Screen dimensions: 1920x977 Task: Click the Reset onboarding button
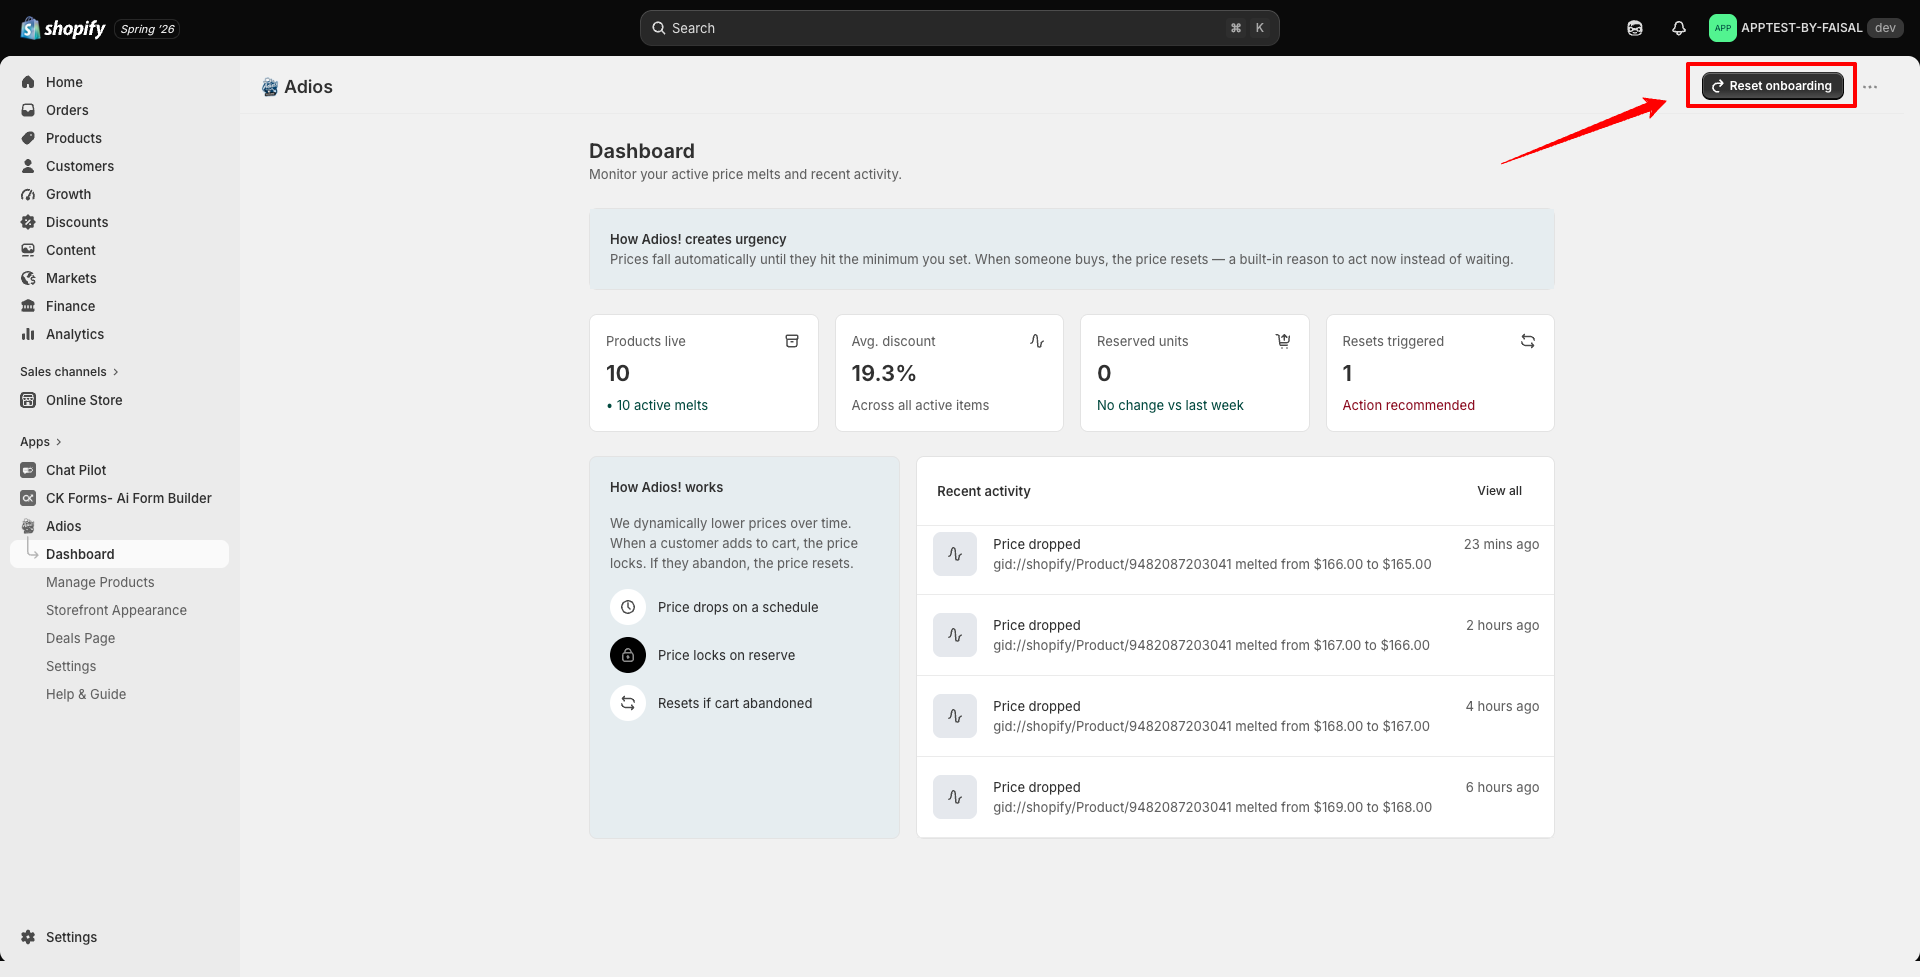(x=1772, y=86)
